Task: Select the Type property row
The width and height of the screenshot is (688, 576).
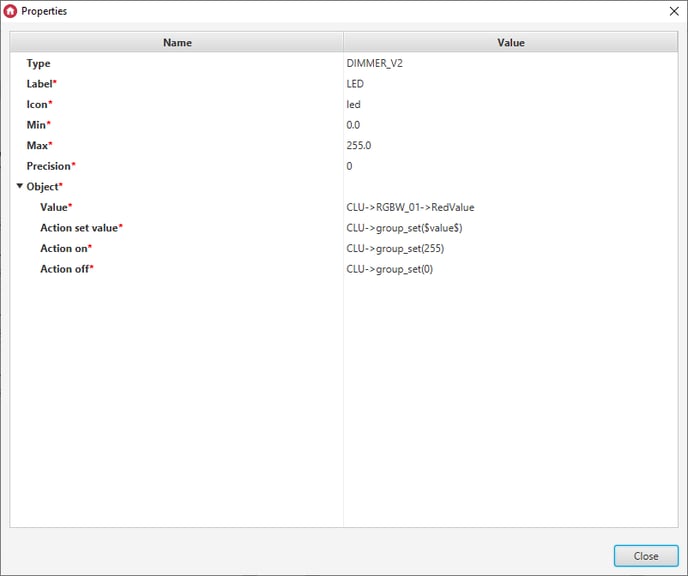Action: click(x=38, y=63)
